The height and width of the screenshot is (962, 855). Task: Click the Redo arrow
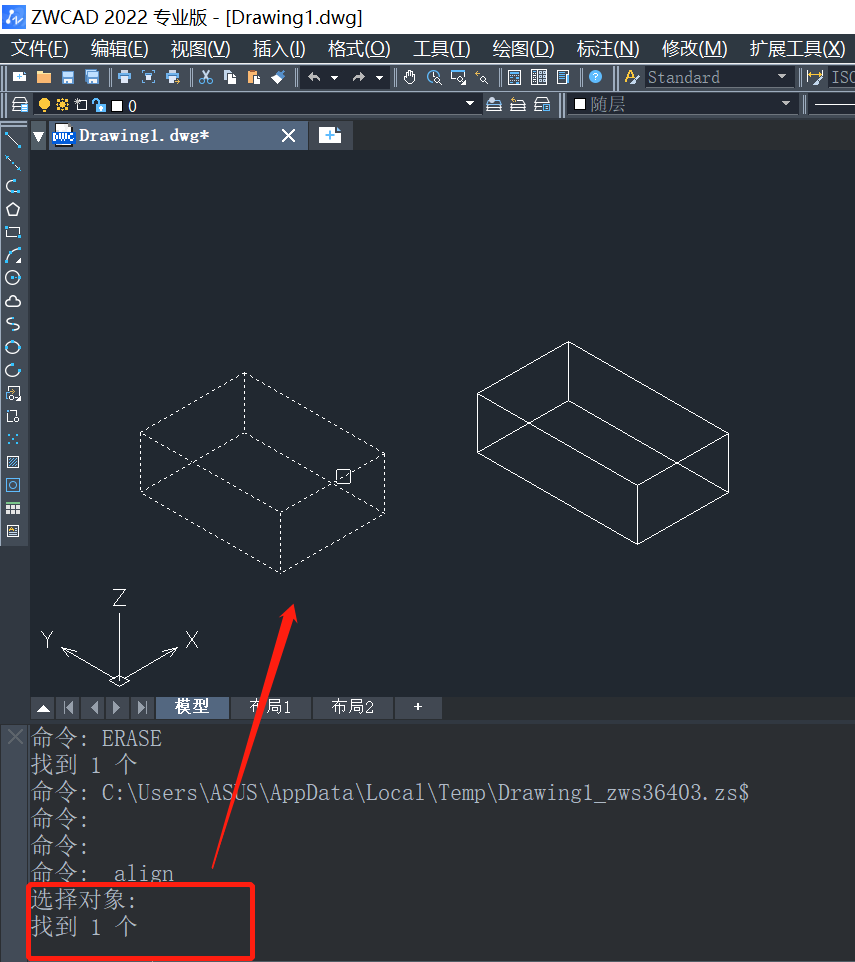pos(359,77)
